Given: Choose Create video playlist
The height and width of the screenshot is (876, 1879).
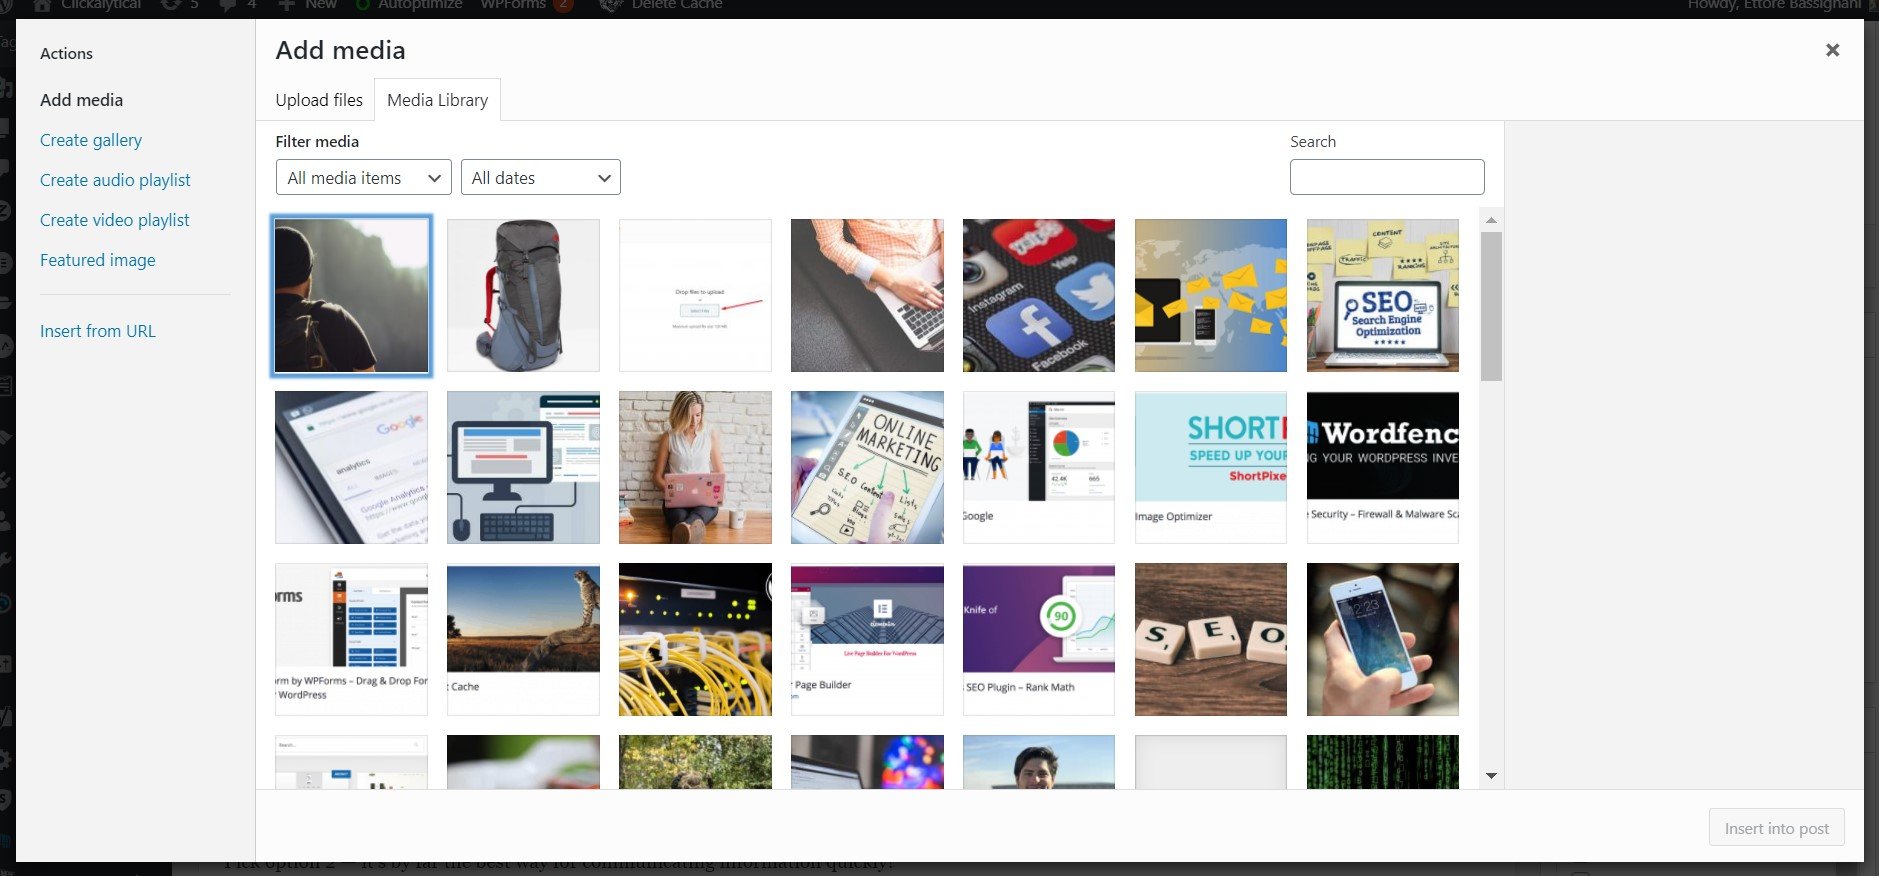Looking at the screenshot, I should click(115, 220).
